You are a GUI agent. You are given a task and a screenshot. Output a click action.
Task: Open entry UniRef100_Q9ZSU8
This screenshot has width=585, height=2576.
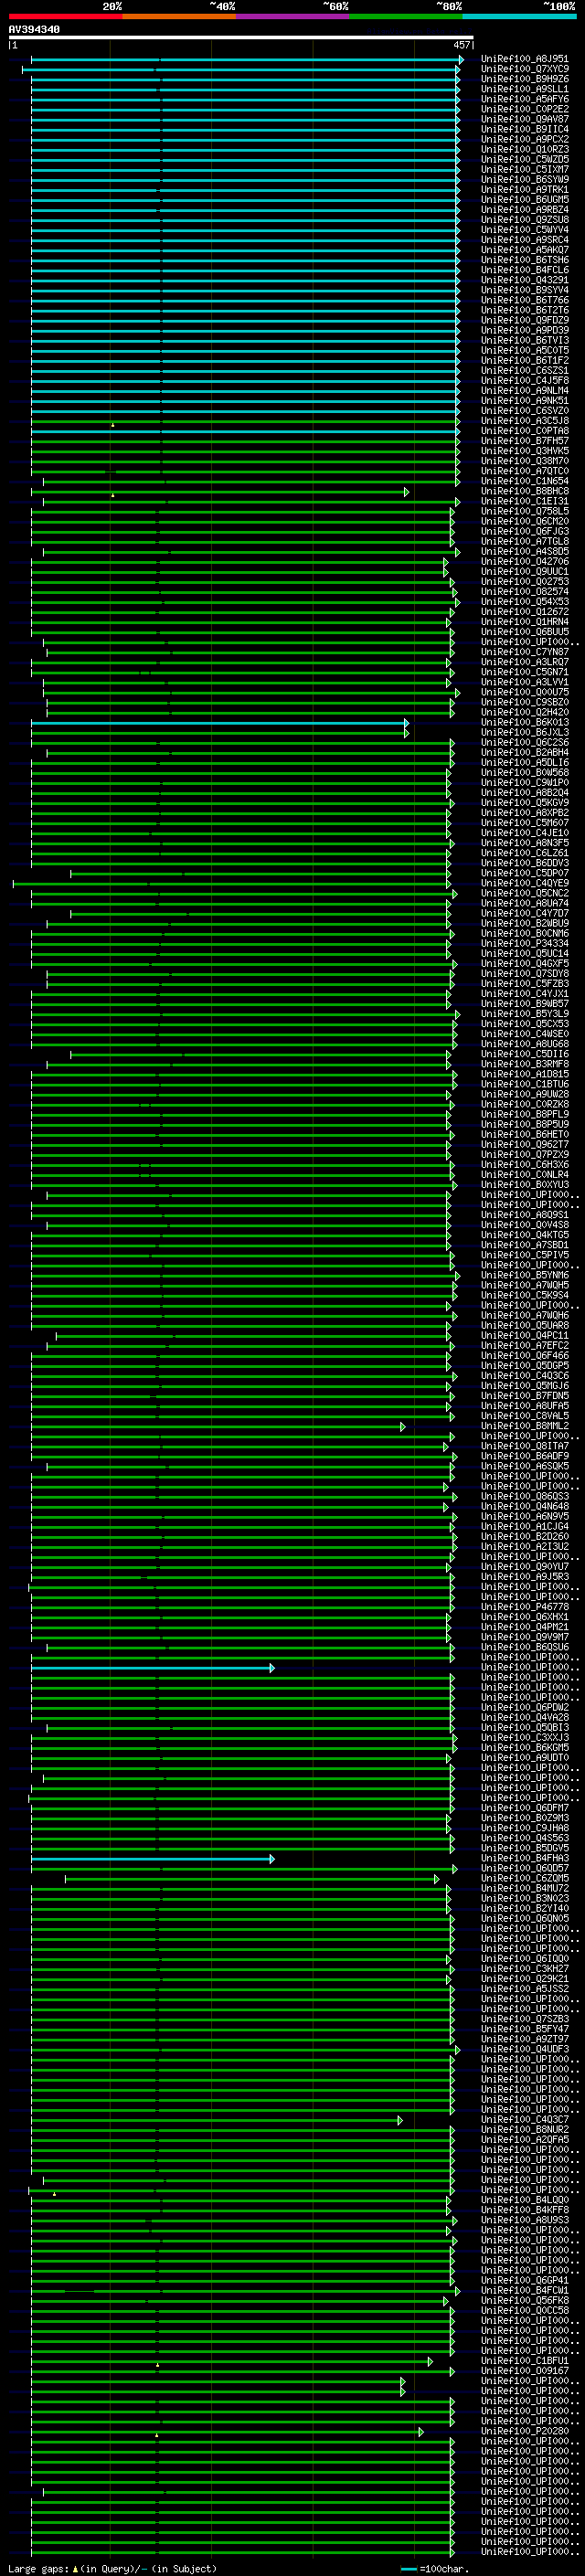pos(524,220)
